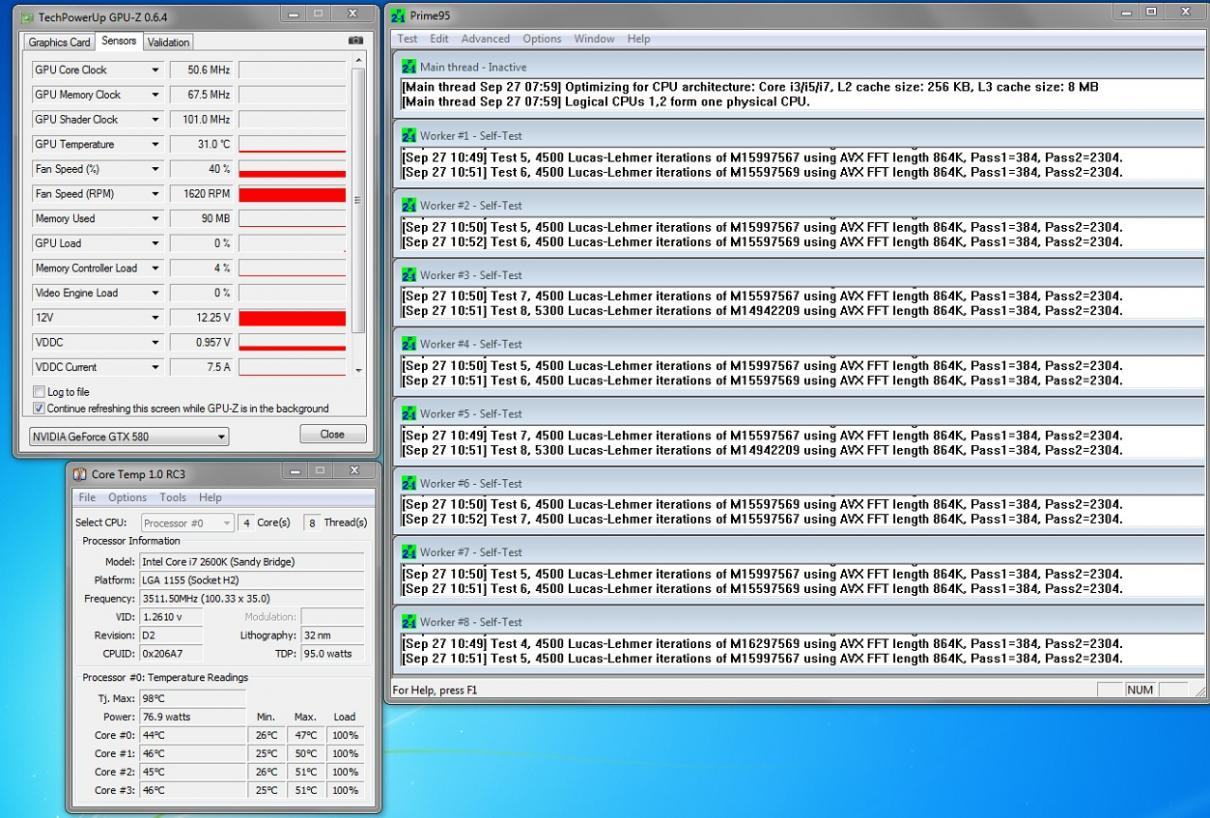Image resolution: width=1210 pixels, height=818 pixels.
Task: Open the Prime95 Test menu
Action: 407,39
